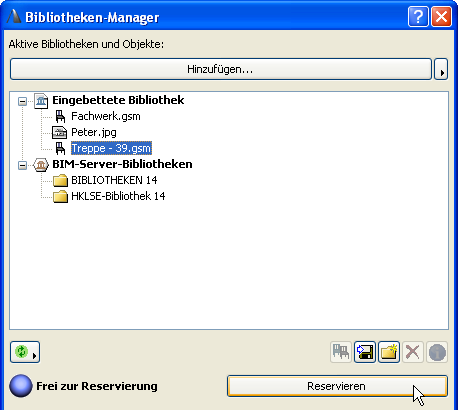
Task: Click the Eingebettete Bibliothek library icon
Action: (x=41, y=101)
